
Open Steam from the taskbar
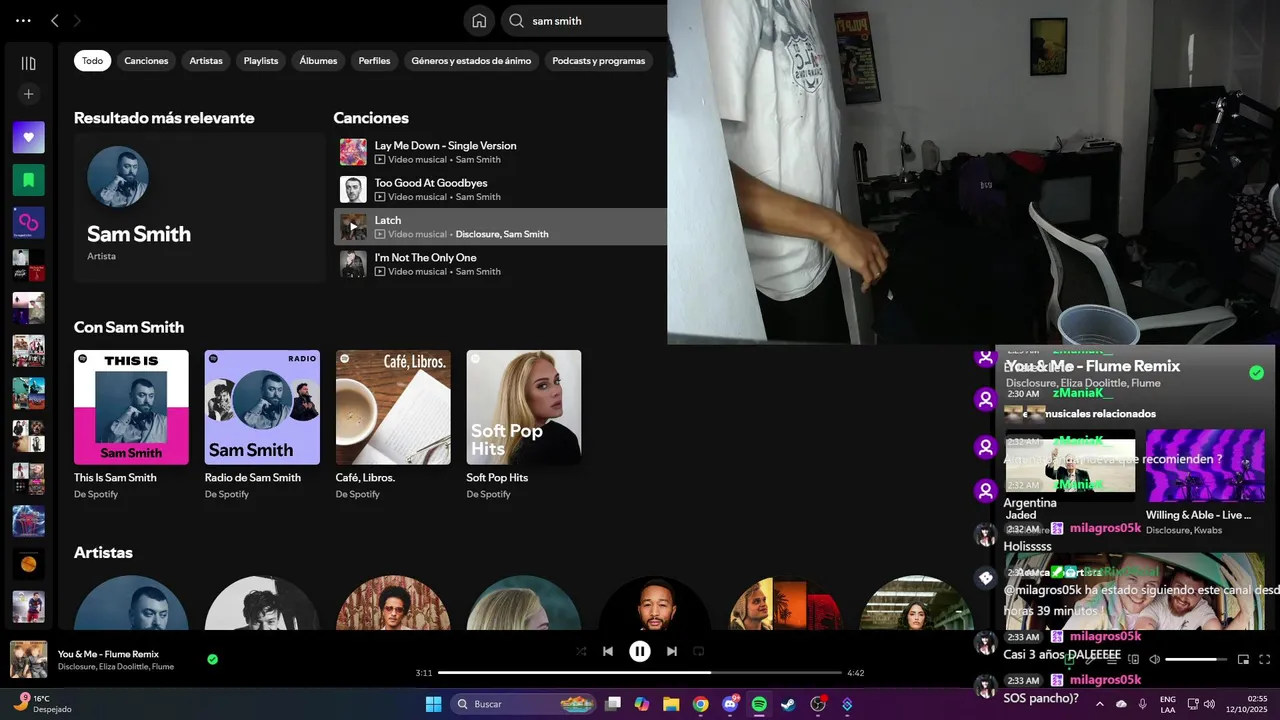pyautogui.click(x=788, y=704)
